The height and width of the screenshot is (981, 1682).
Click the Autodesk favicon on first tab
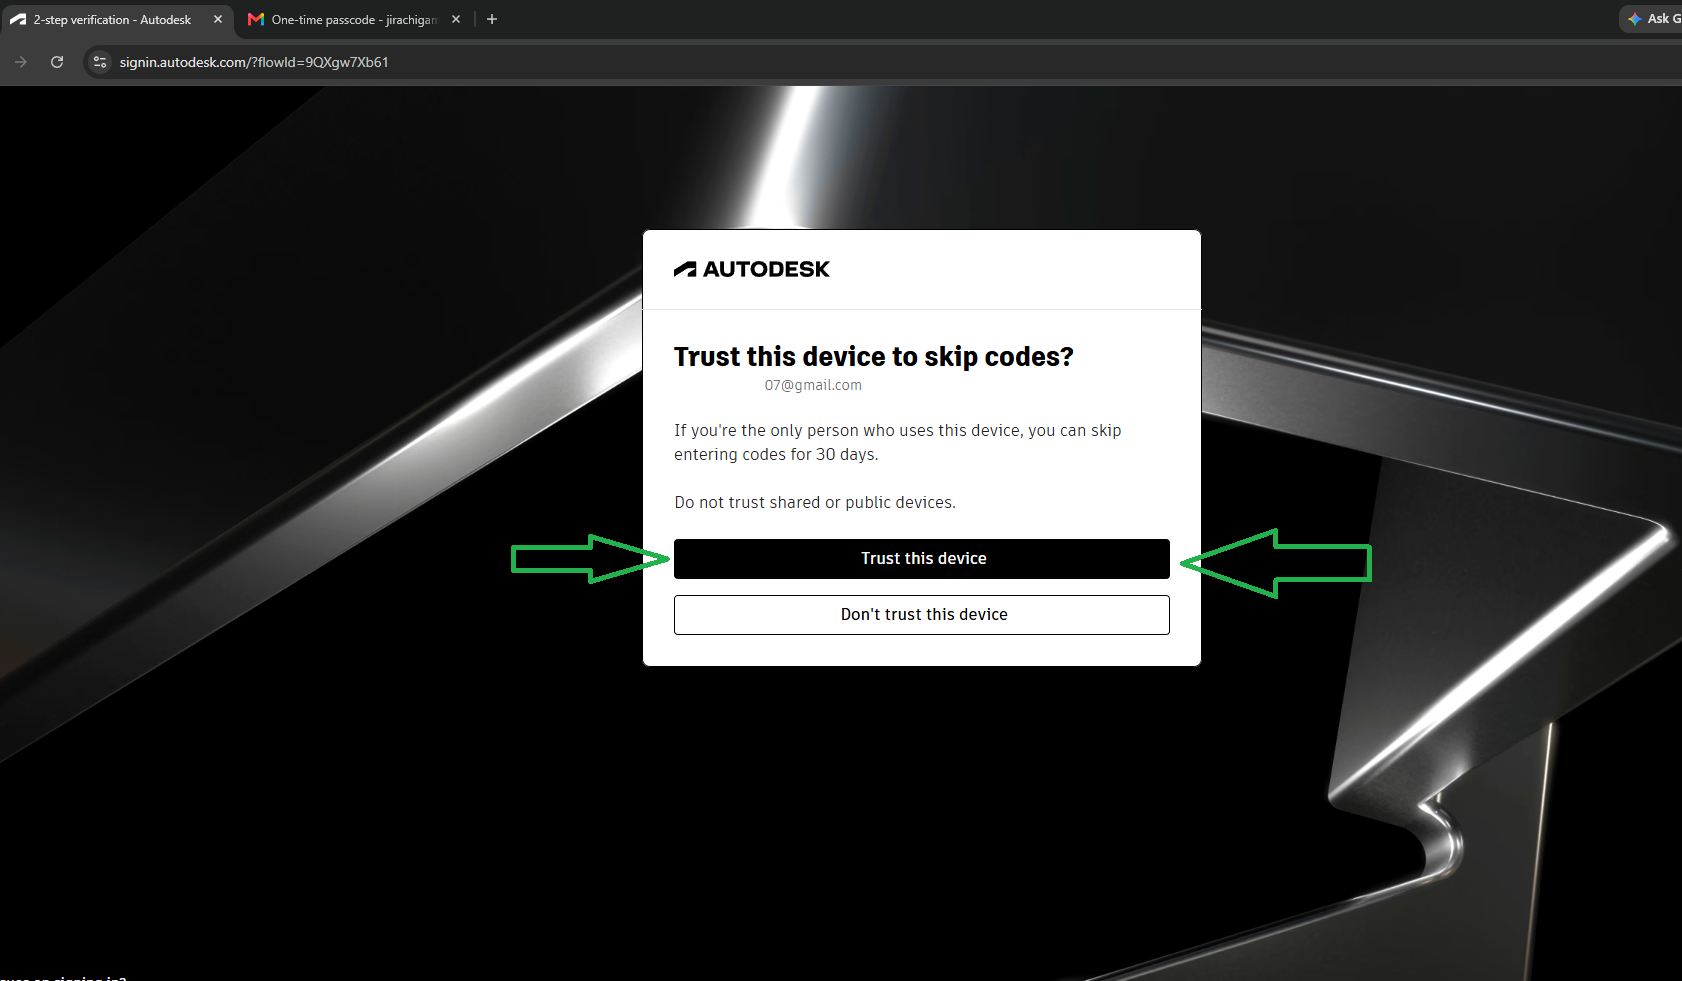18,19
